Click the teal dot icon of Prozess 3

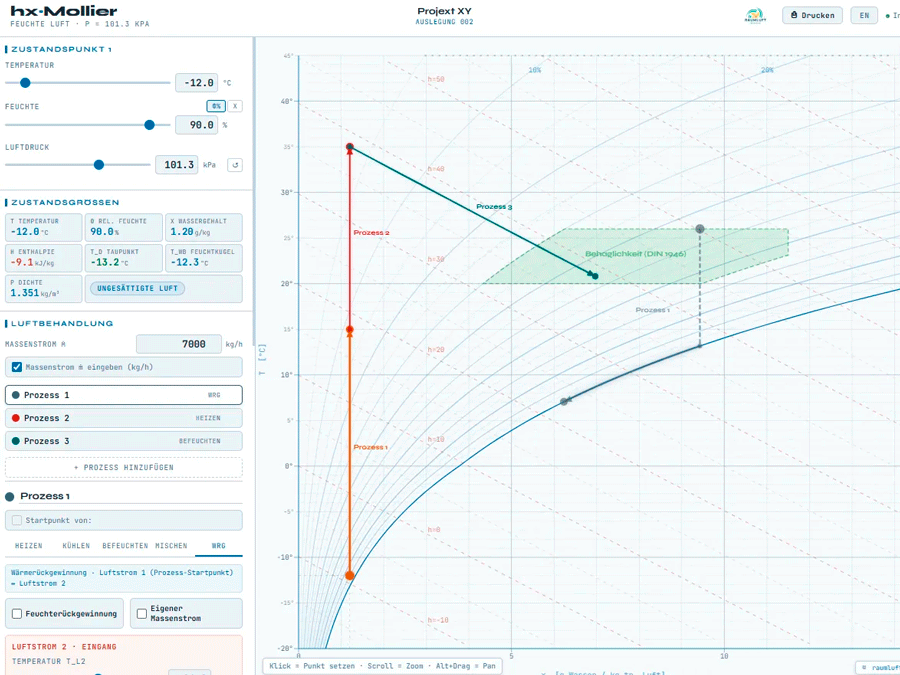[16, 441]
